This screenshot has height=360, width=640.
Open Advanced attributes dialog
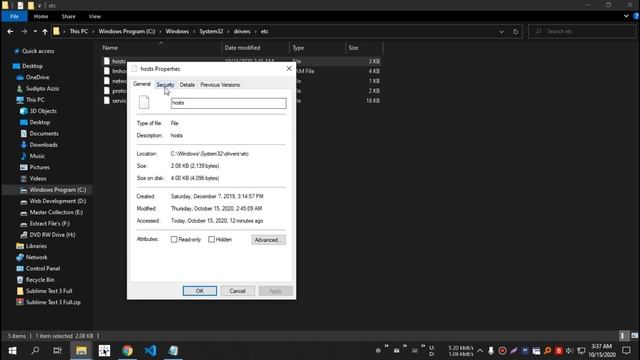pos(268,240)
